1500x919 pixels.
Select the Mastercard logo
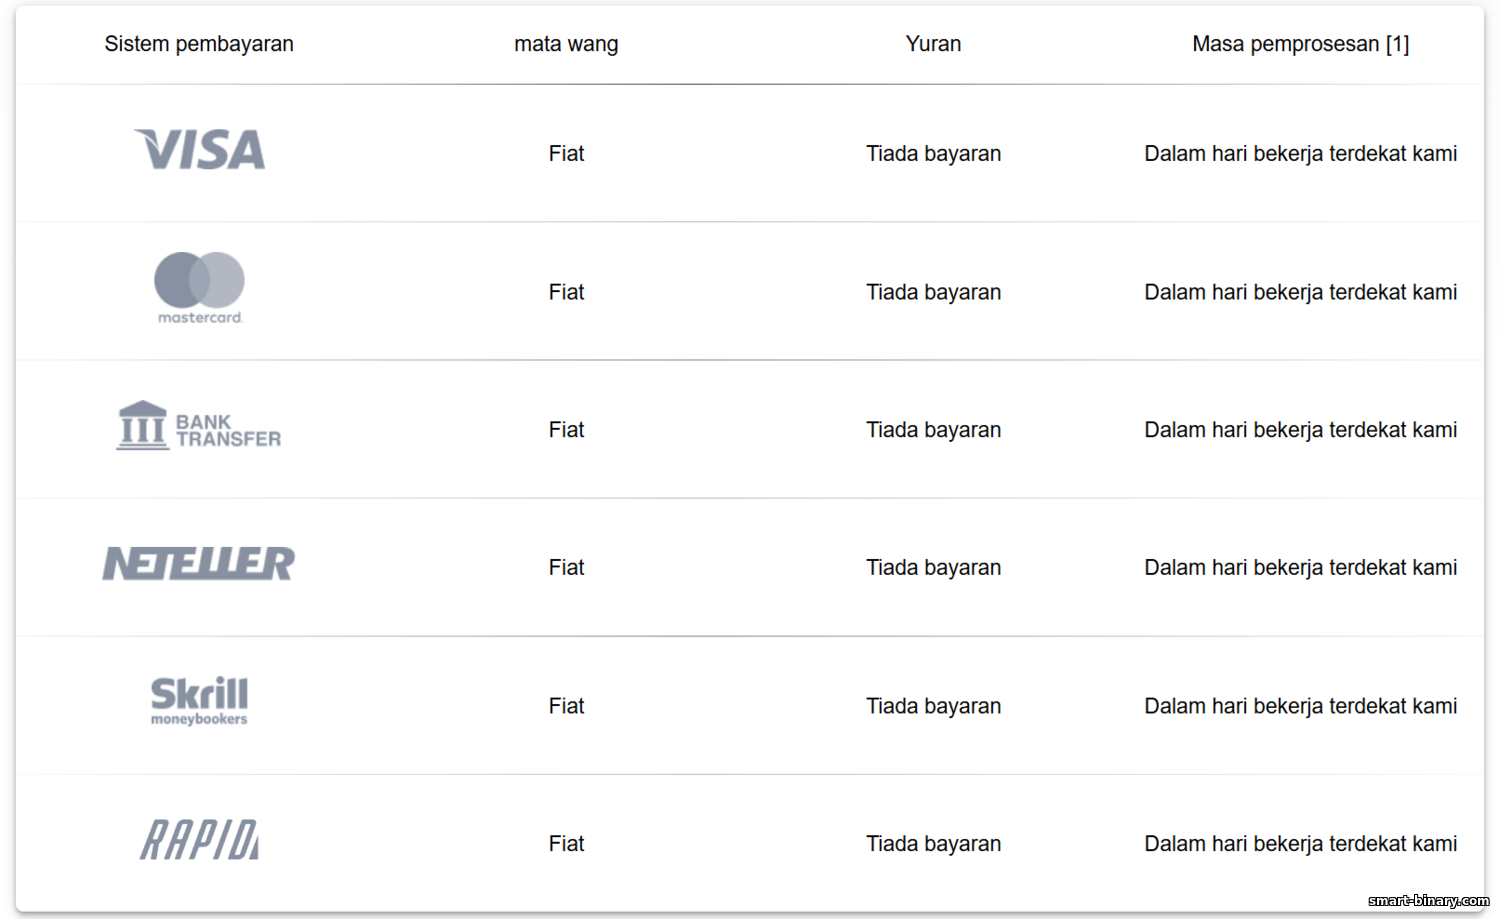(199, 288)
